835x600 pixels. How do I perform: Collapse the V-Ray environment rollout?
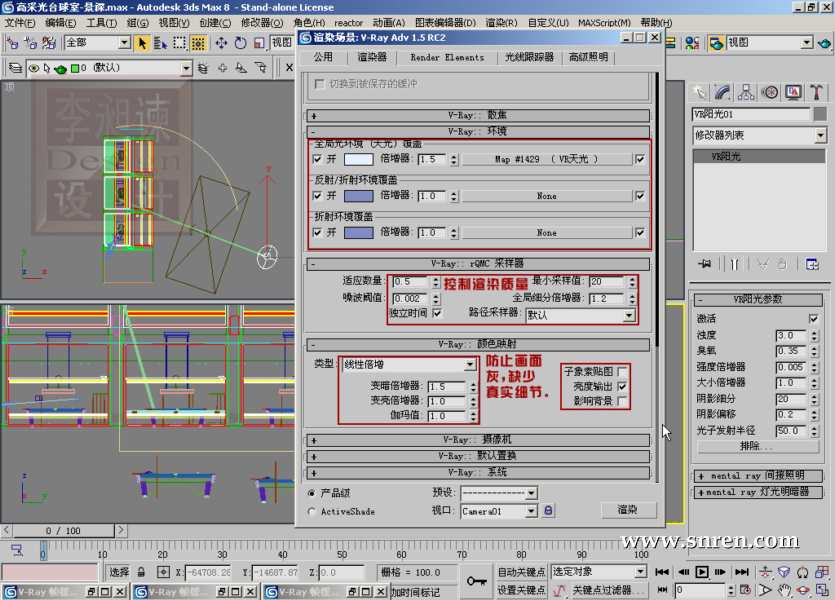[478, 131]
